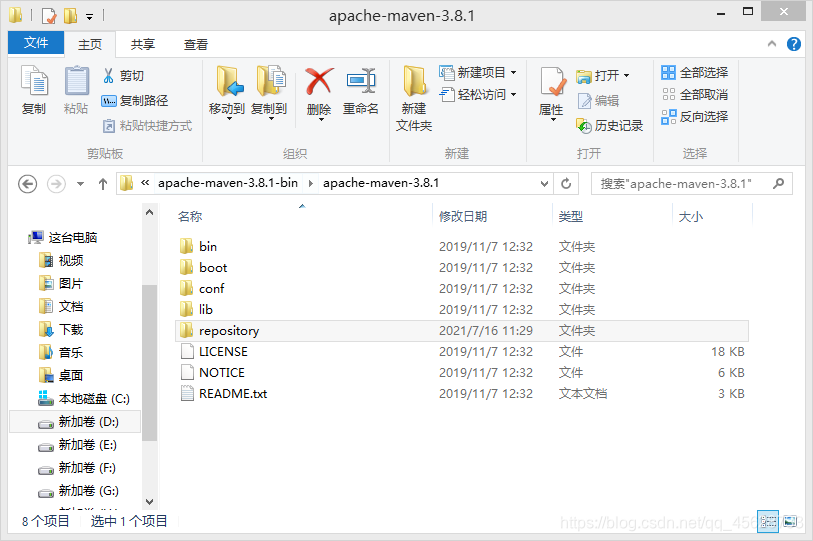Switch to the Share (共享) tab
Screen dimensions: 813x541
click(143, 45)
